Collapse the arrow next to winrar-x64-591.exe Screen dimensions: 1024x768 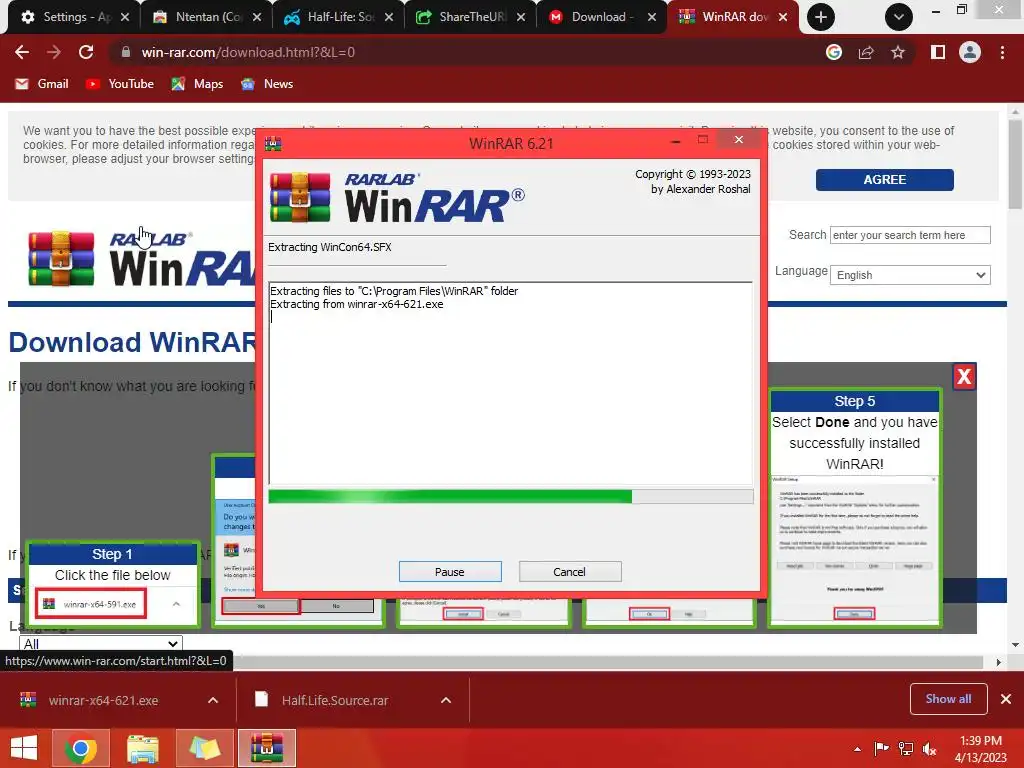[176, 604]
